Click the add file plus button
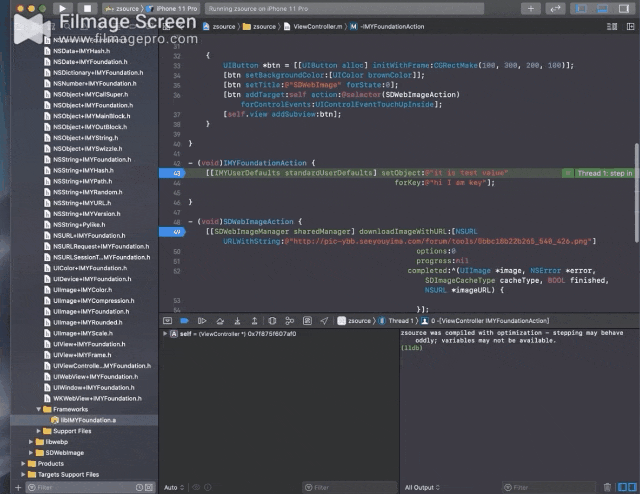Image resolution: width=640 pixels, height=494 pixels. click(x=18, y=487)
